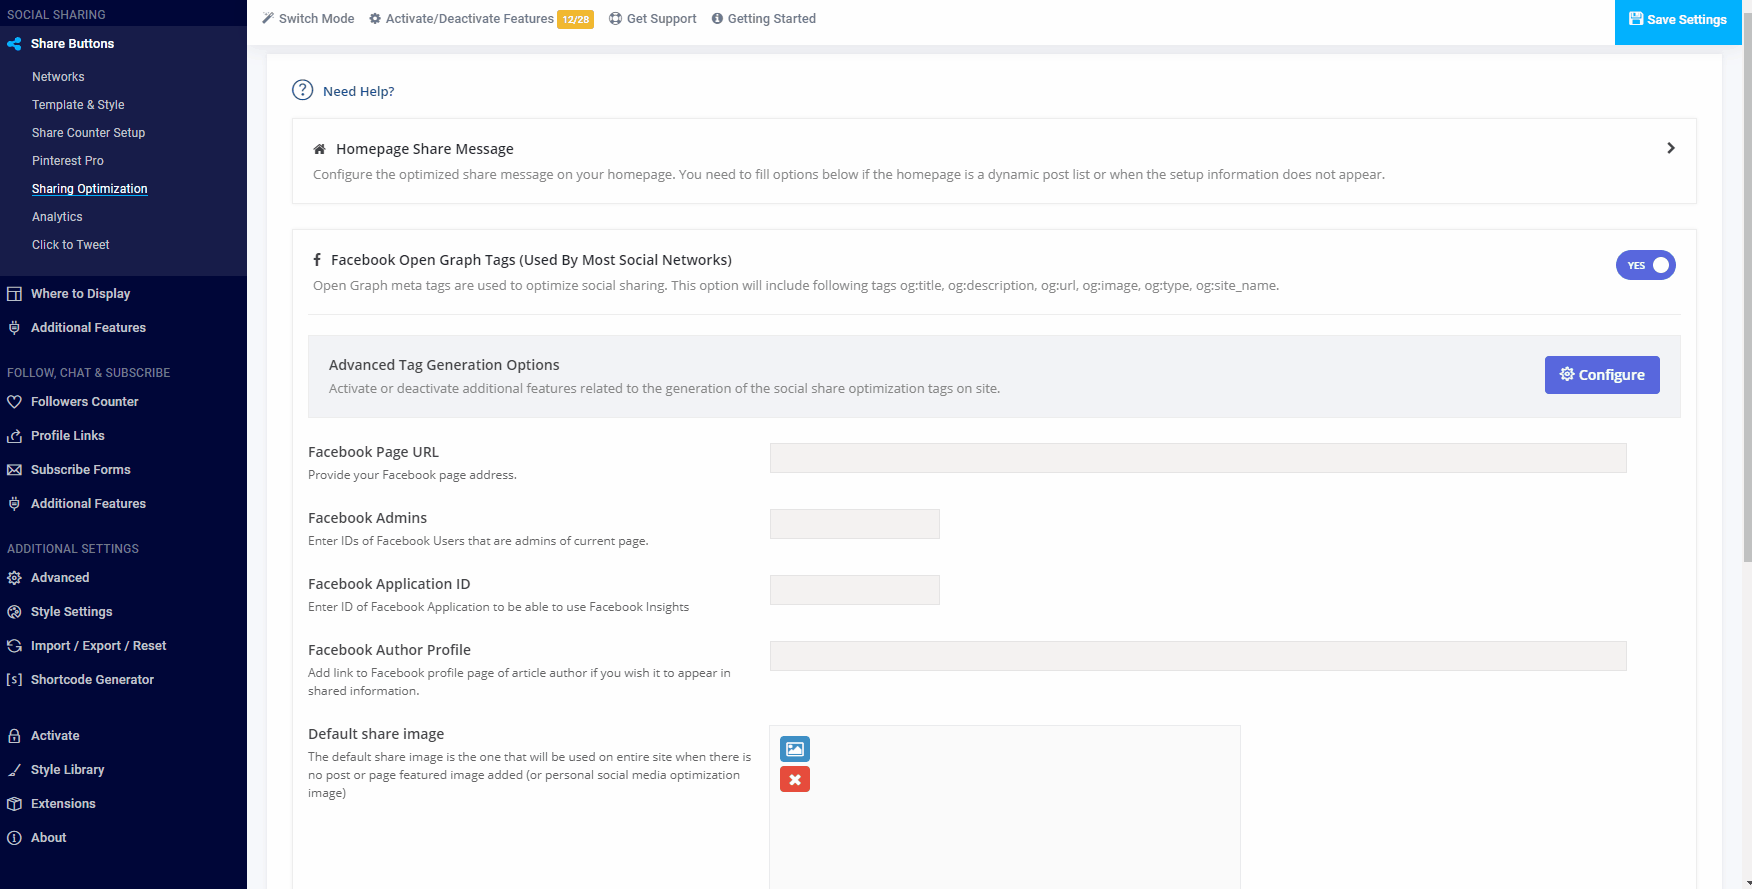
Task: Open Shortcode Generator in sidebar
Action: coord(92,680)
